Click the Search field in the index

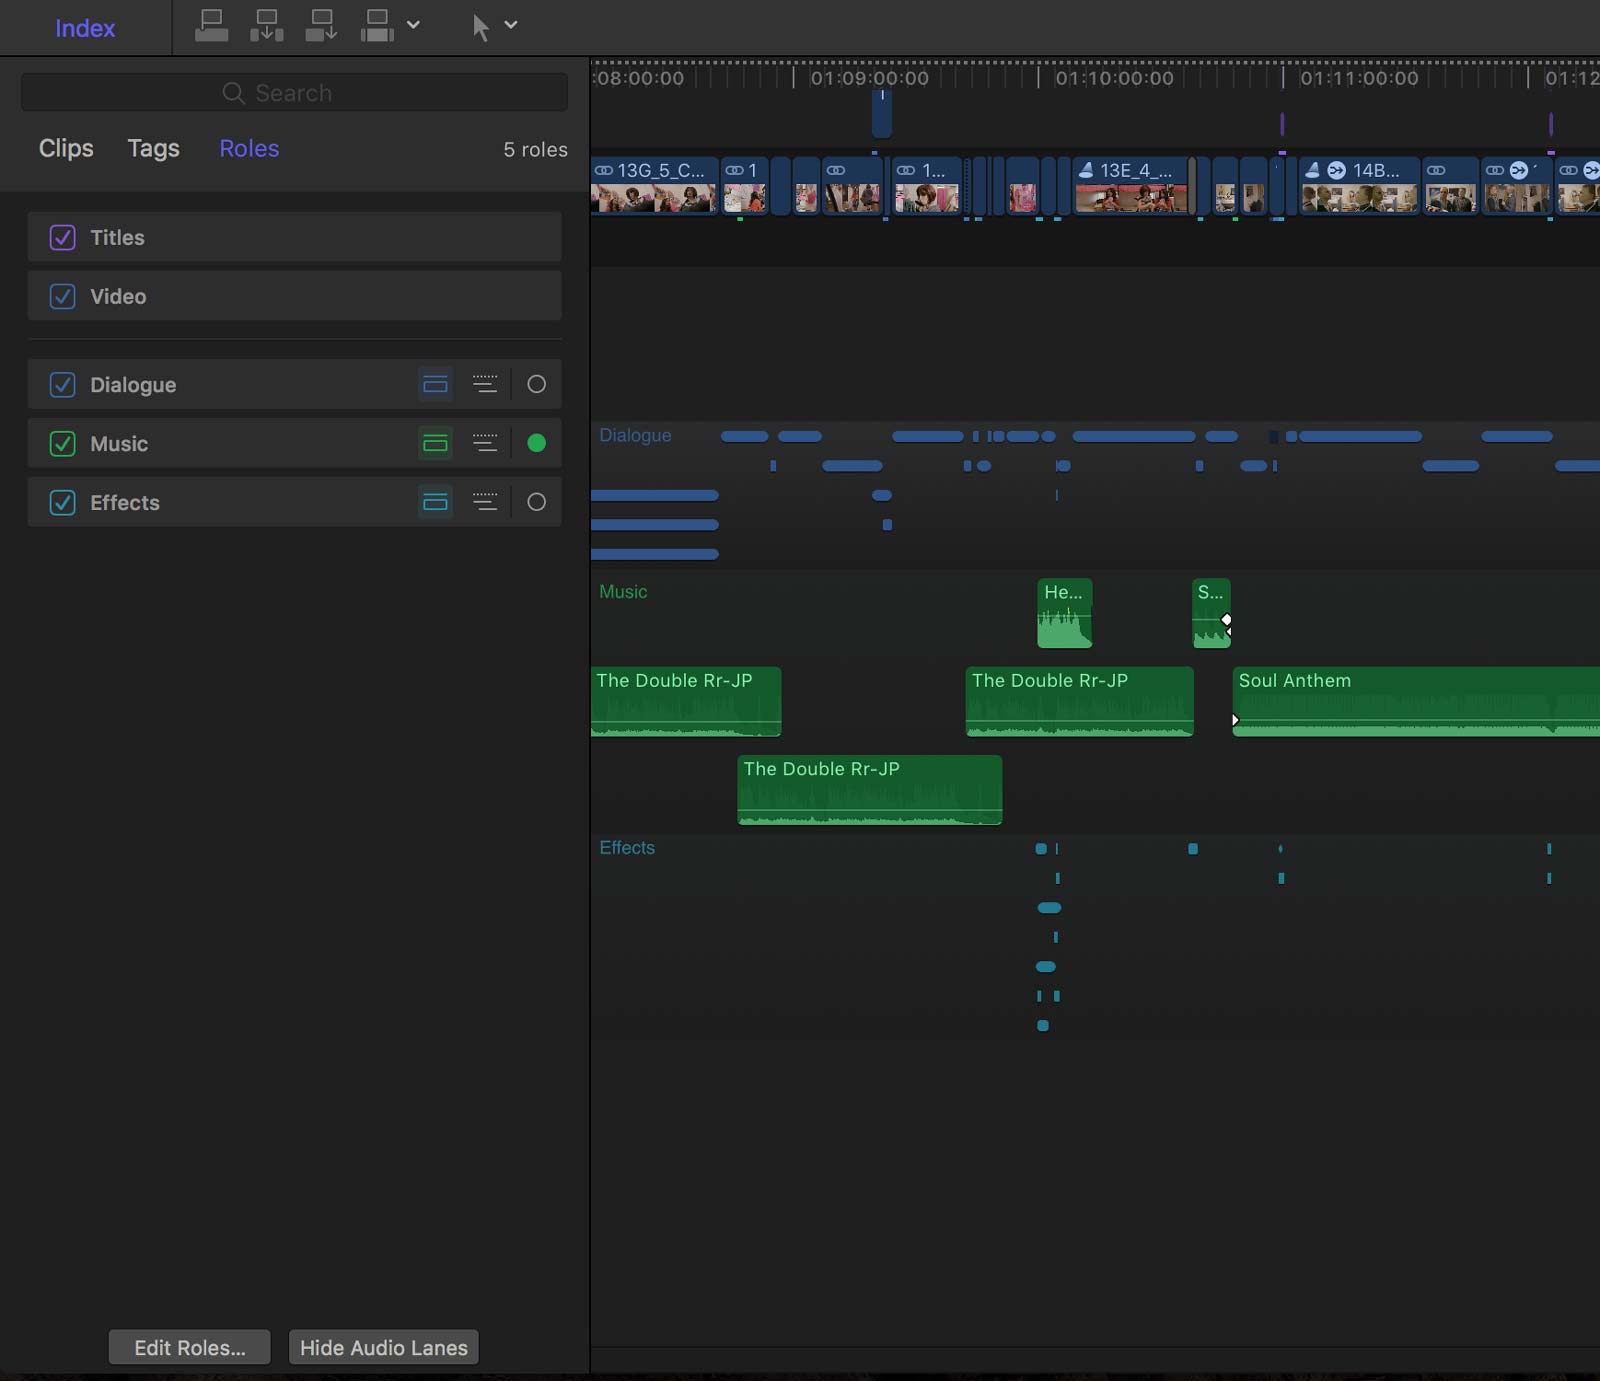[294, 92]
